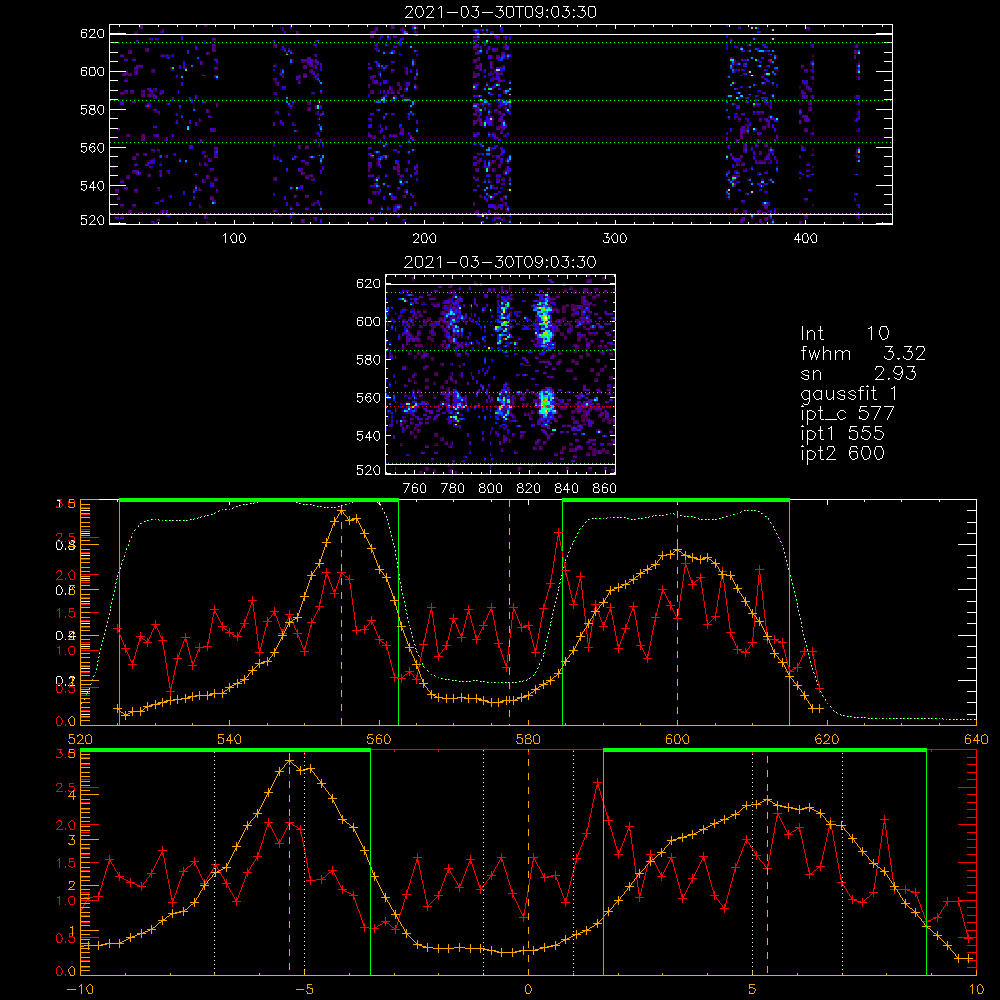Click x-axis tick label 780 on middle image
The width and height of the screenshot is (1000, 1000).
[x=453, y=489]
